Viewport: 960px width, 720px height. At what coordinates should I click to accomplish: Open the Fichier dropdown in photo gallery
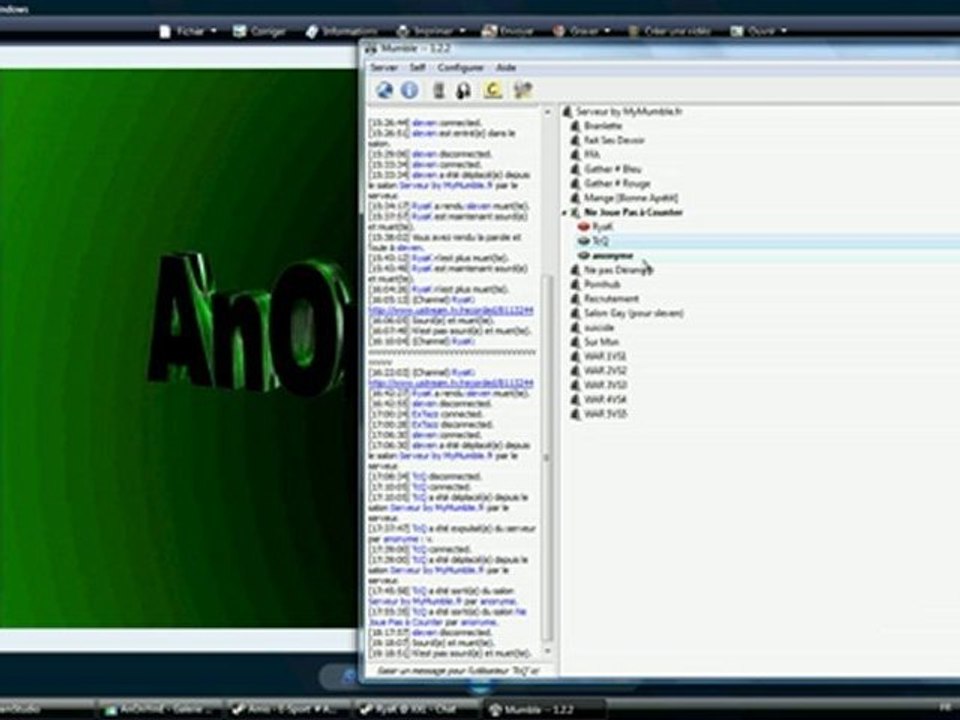point(188,31)
